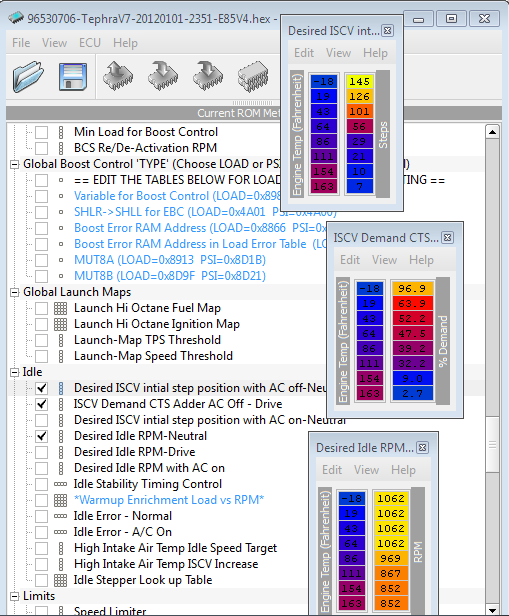Select MUT8B (LOAD=0x8D9F PSI=0x8D21) entry
Image resolution: width=509 pixels, height=616 pixels.
coord(170,276)
